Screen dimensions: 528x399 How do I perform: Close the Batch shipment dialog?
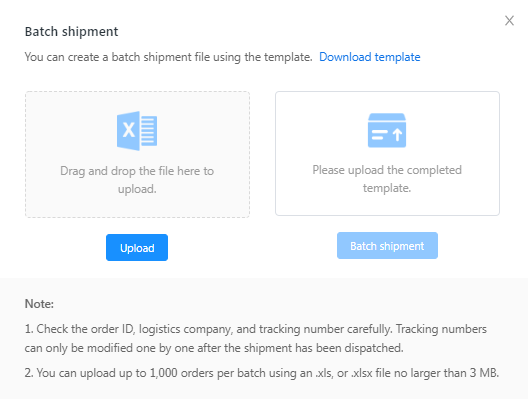point(509,21)
